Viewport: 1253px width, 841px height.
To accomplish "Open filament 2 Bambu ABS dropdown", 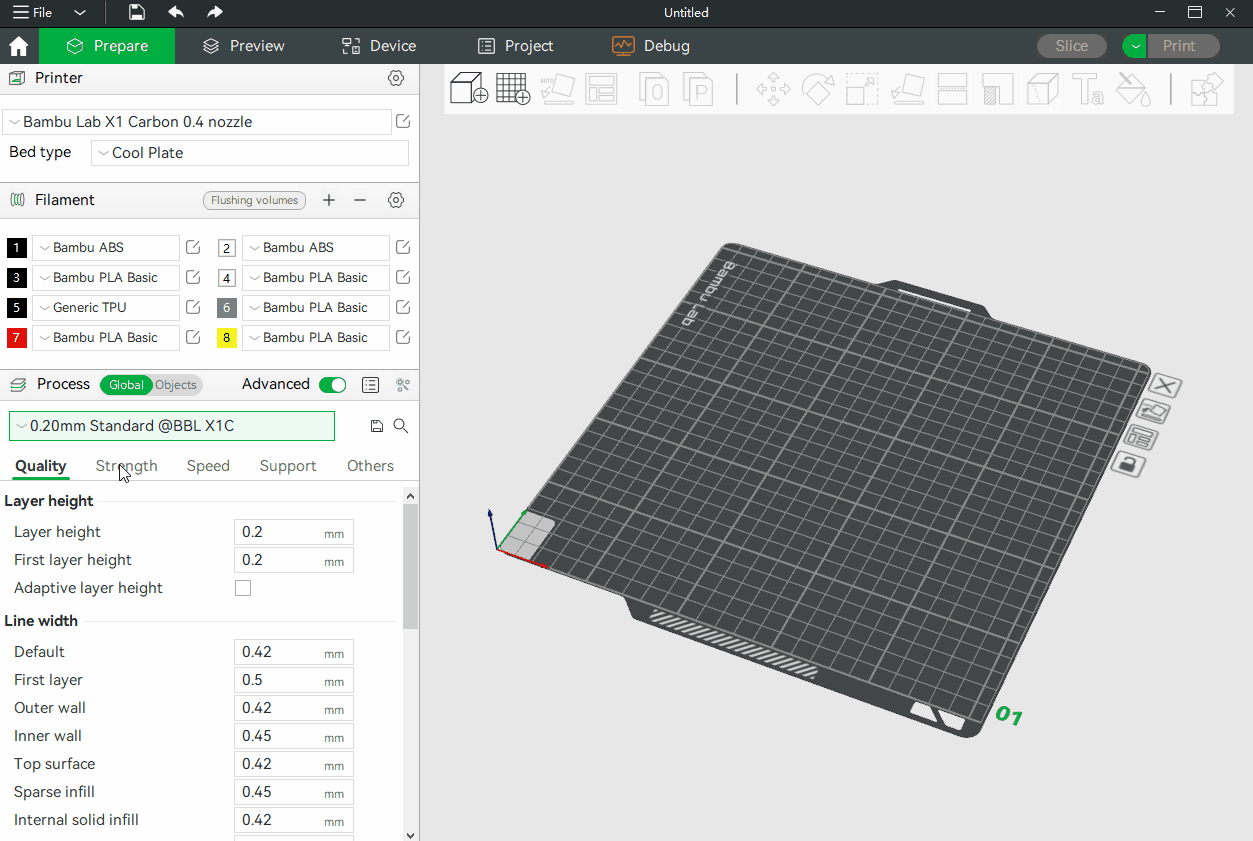I will pos(316,248).
